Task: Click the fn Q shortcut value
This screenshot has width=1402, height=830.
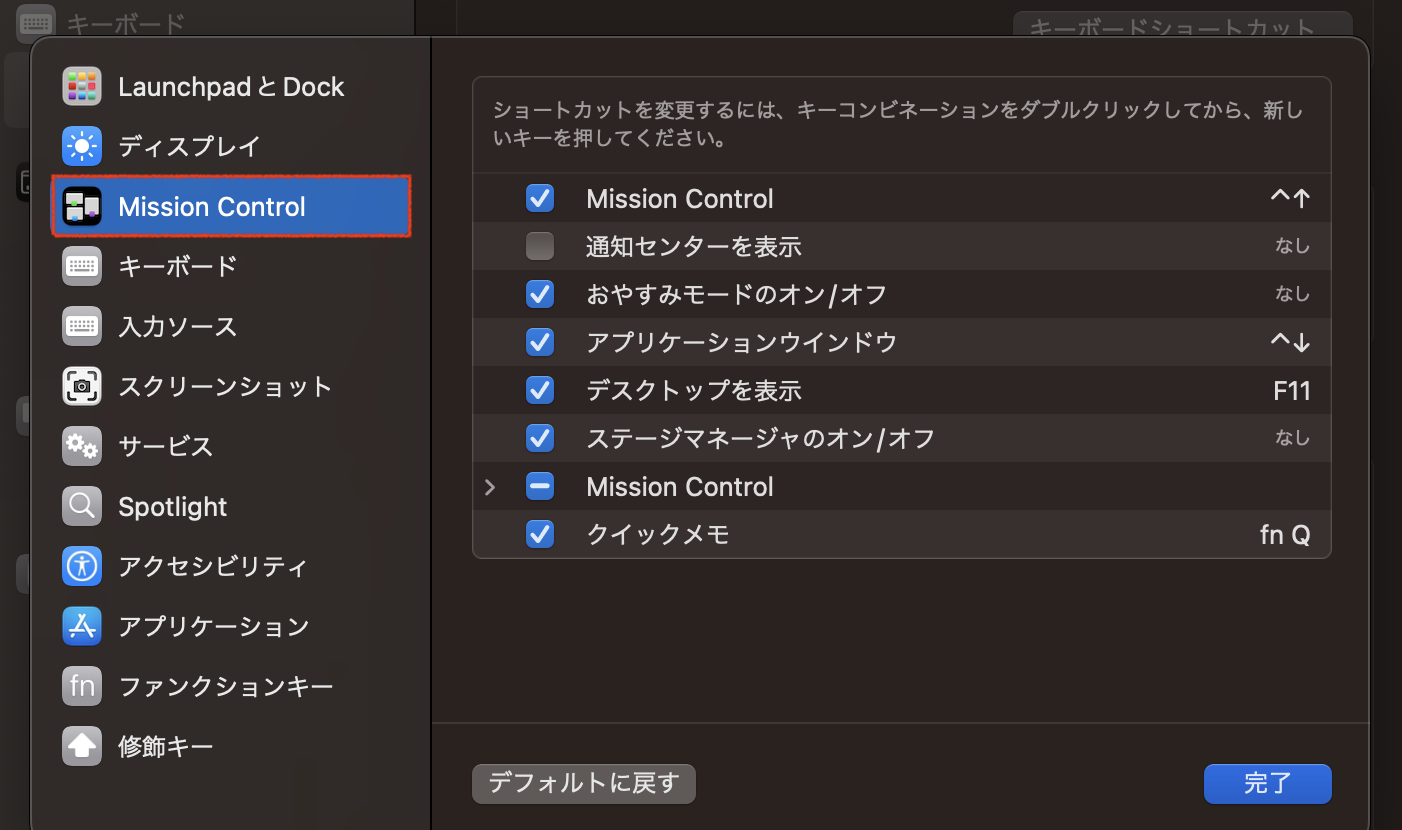Action: click(x=1285, y=535)
